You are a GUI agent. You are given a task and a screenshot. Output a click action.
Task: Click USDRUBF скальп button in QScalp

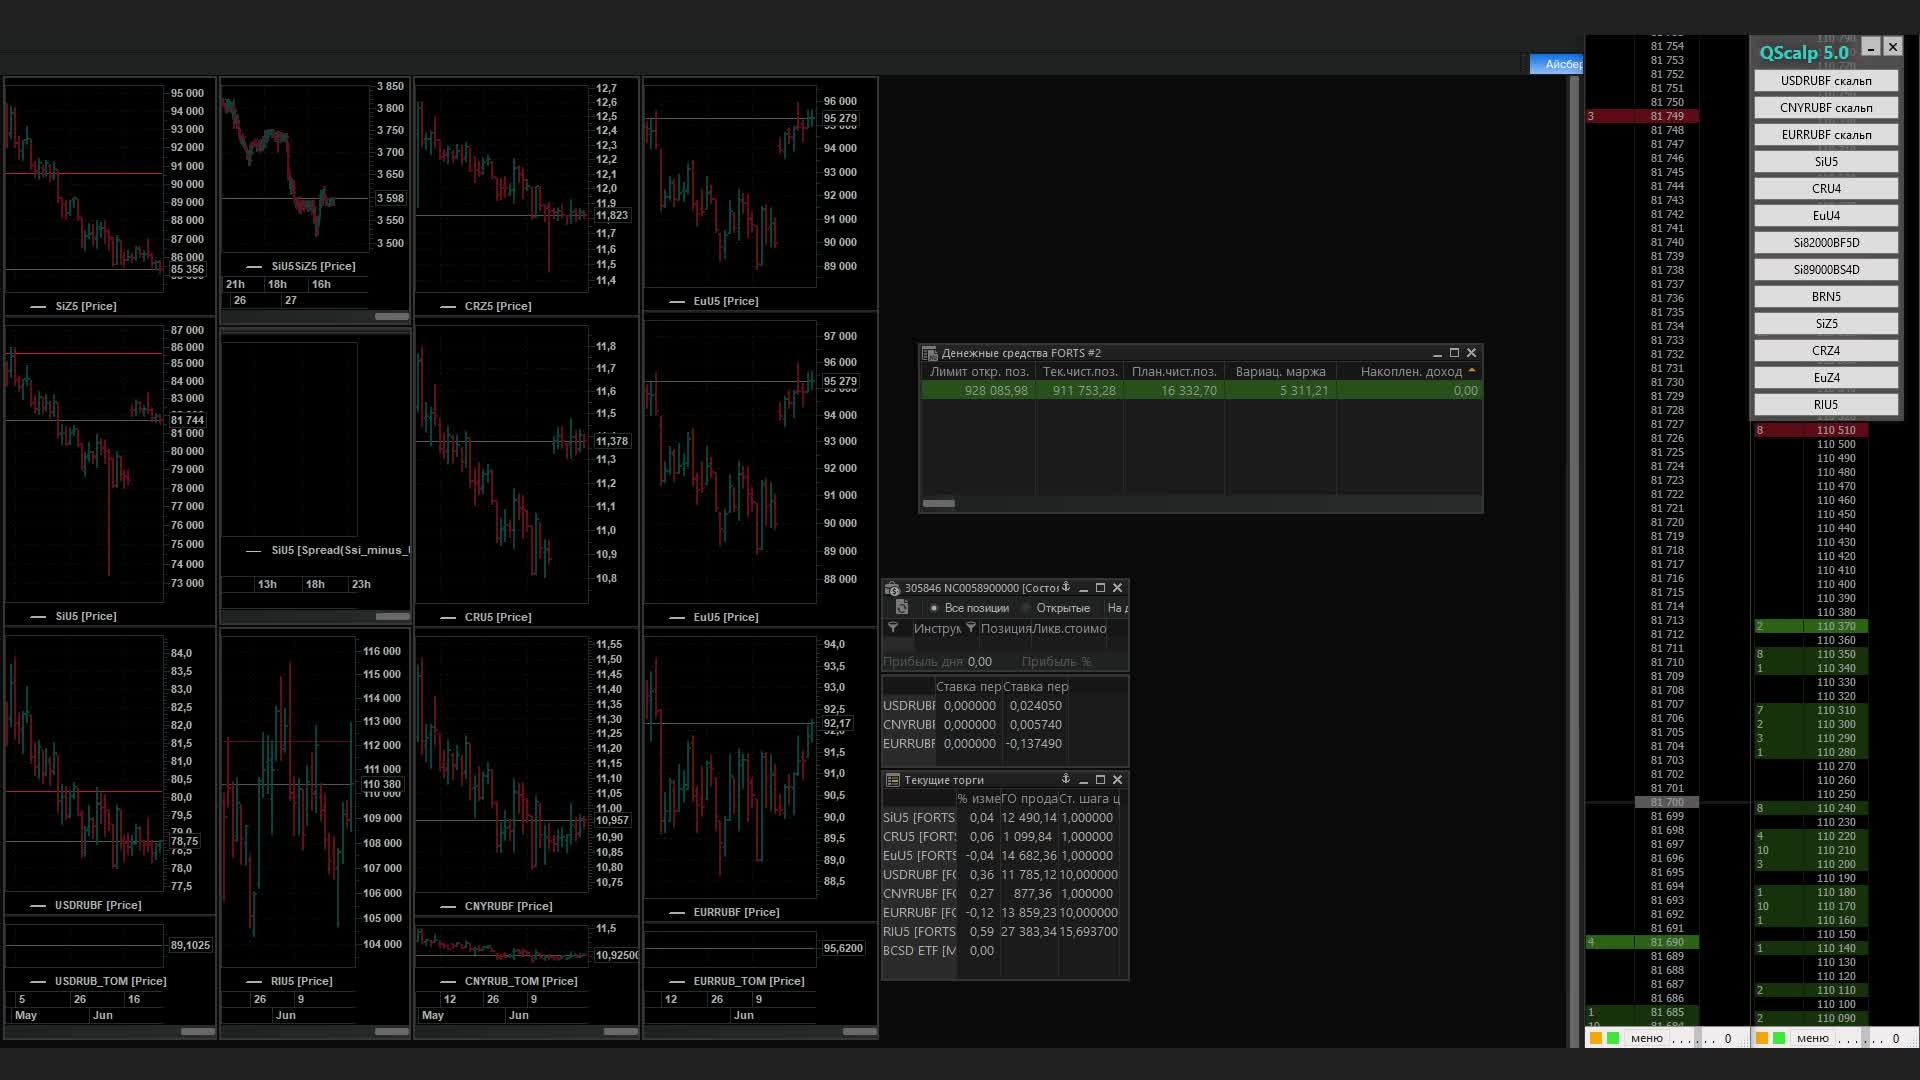[1825, 81]
